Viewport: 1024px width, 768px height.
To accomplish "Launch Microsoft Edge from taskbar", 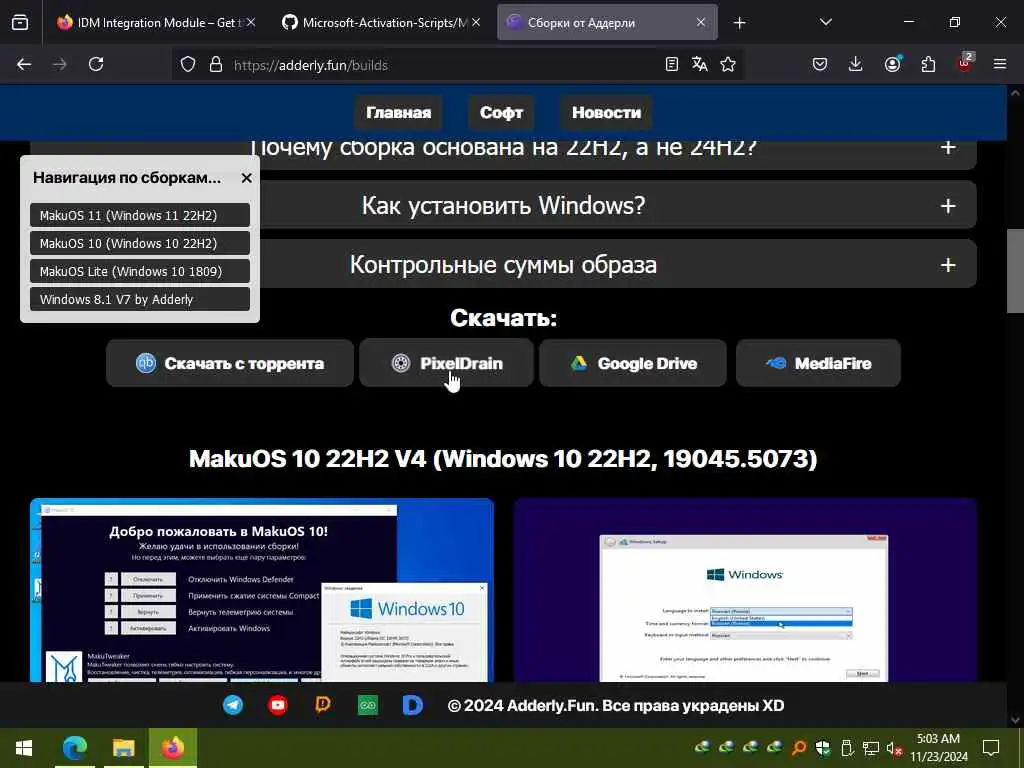I will coord(74,748).
